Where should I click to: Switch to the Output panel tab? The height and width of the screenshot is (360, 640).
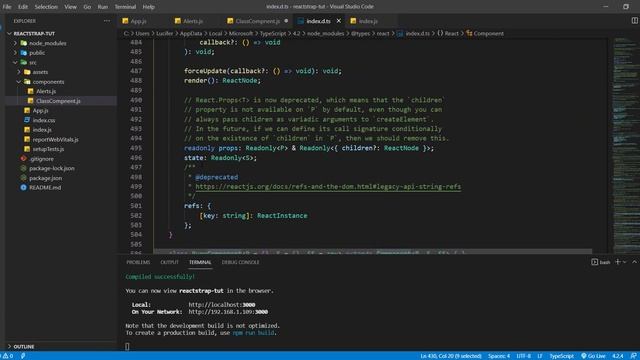169,262
